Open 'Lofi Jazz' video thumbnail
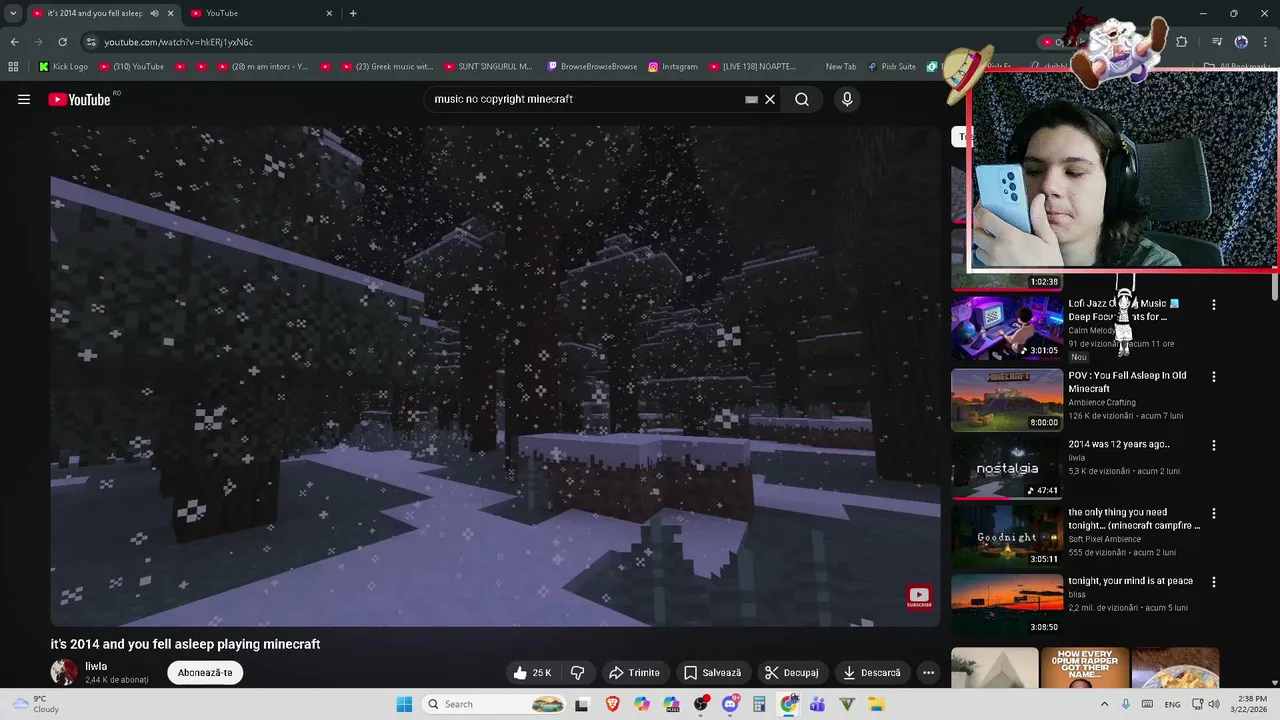1280x720 pixels. [1007, 327]
